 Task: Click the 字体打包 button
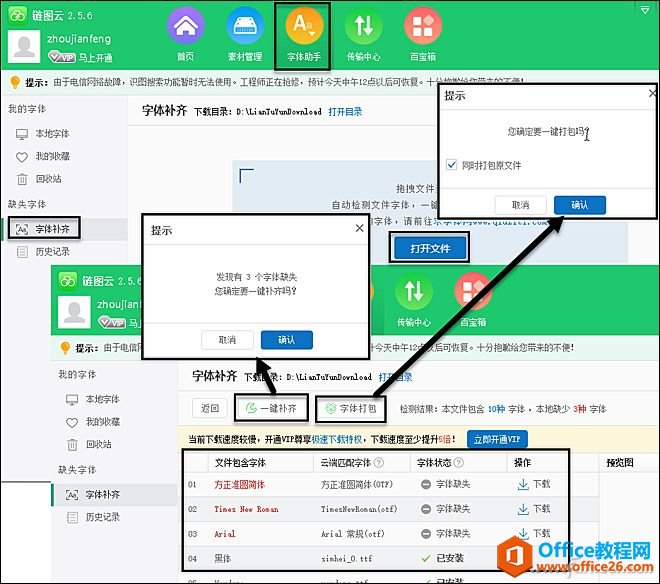pyautogui.click(x=351, y=408)
